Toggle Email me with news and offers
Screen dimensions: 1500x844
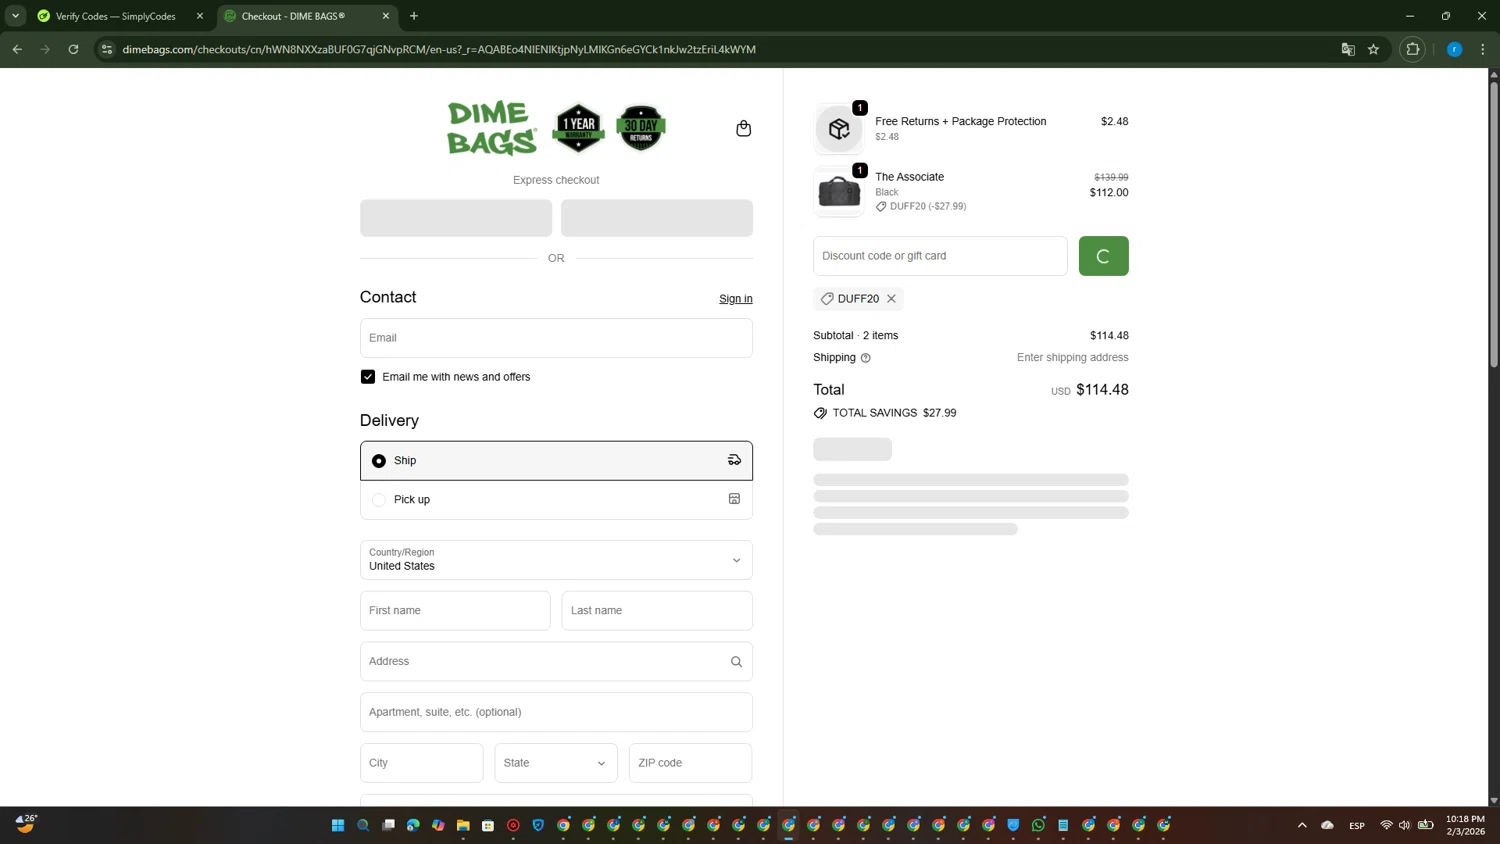coord(368,377)
